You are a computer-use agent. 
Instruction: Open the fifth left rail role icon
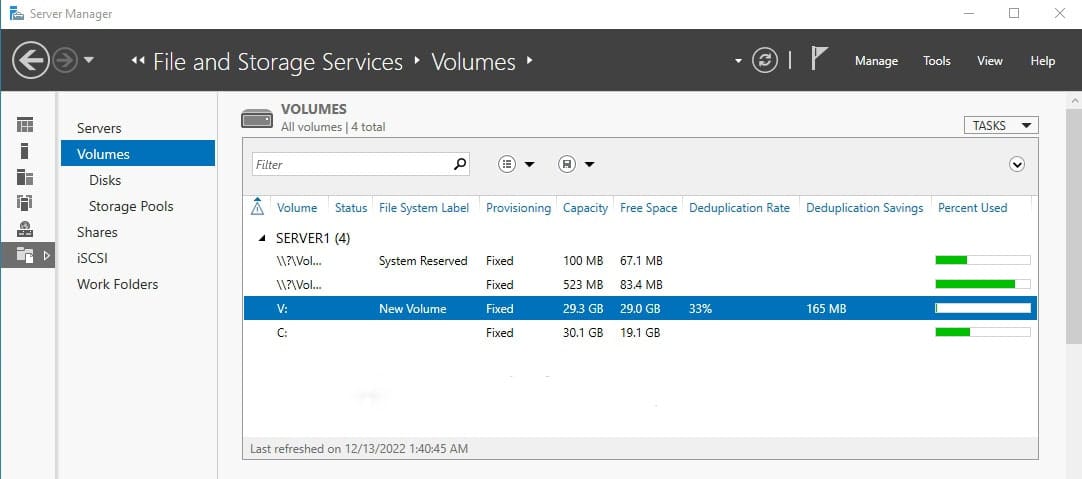point(25,228)
